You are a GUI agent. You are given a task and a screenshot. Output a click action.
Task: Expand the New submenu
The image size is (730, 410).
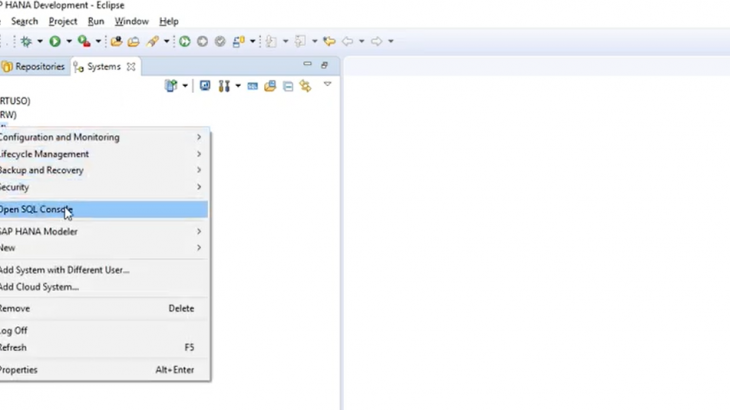point(103,248)
